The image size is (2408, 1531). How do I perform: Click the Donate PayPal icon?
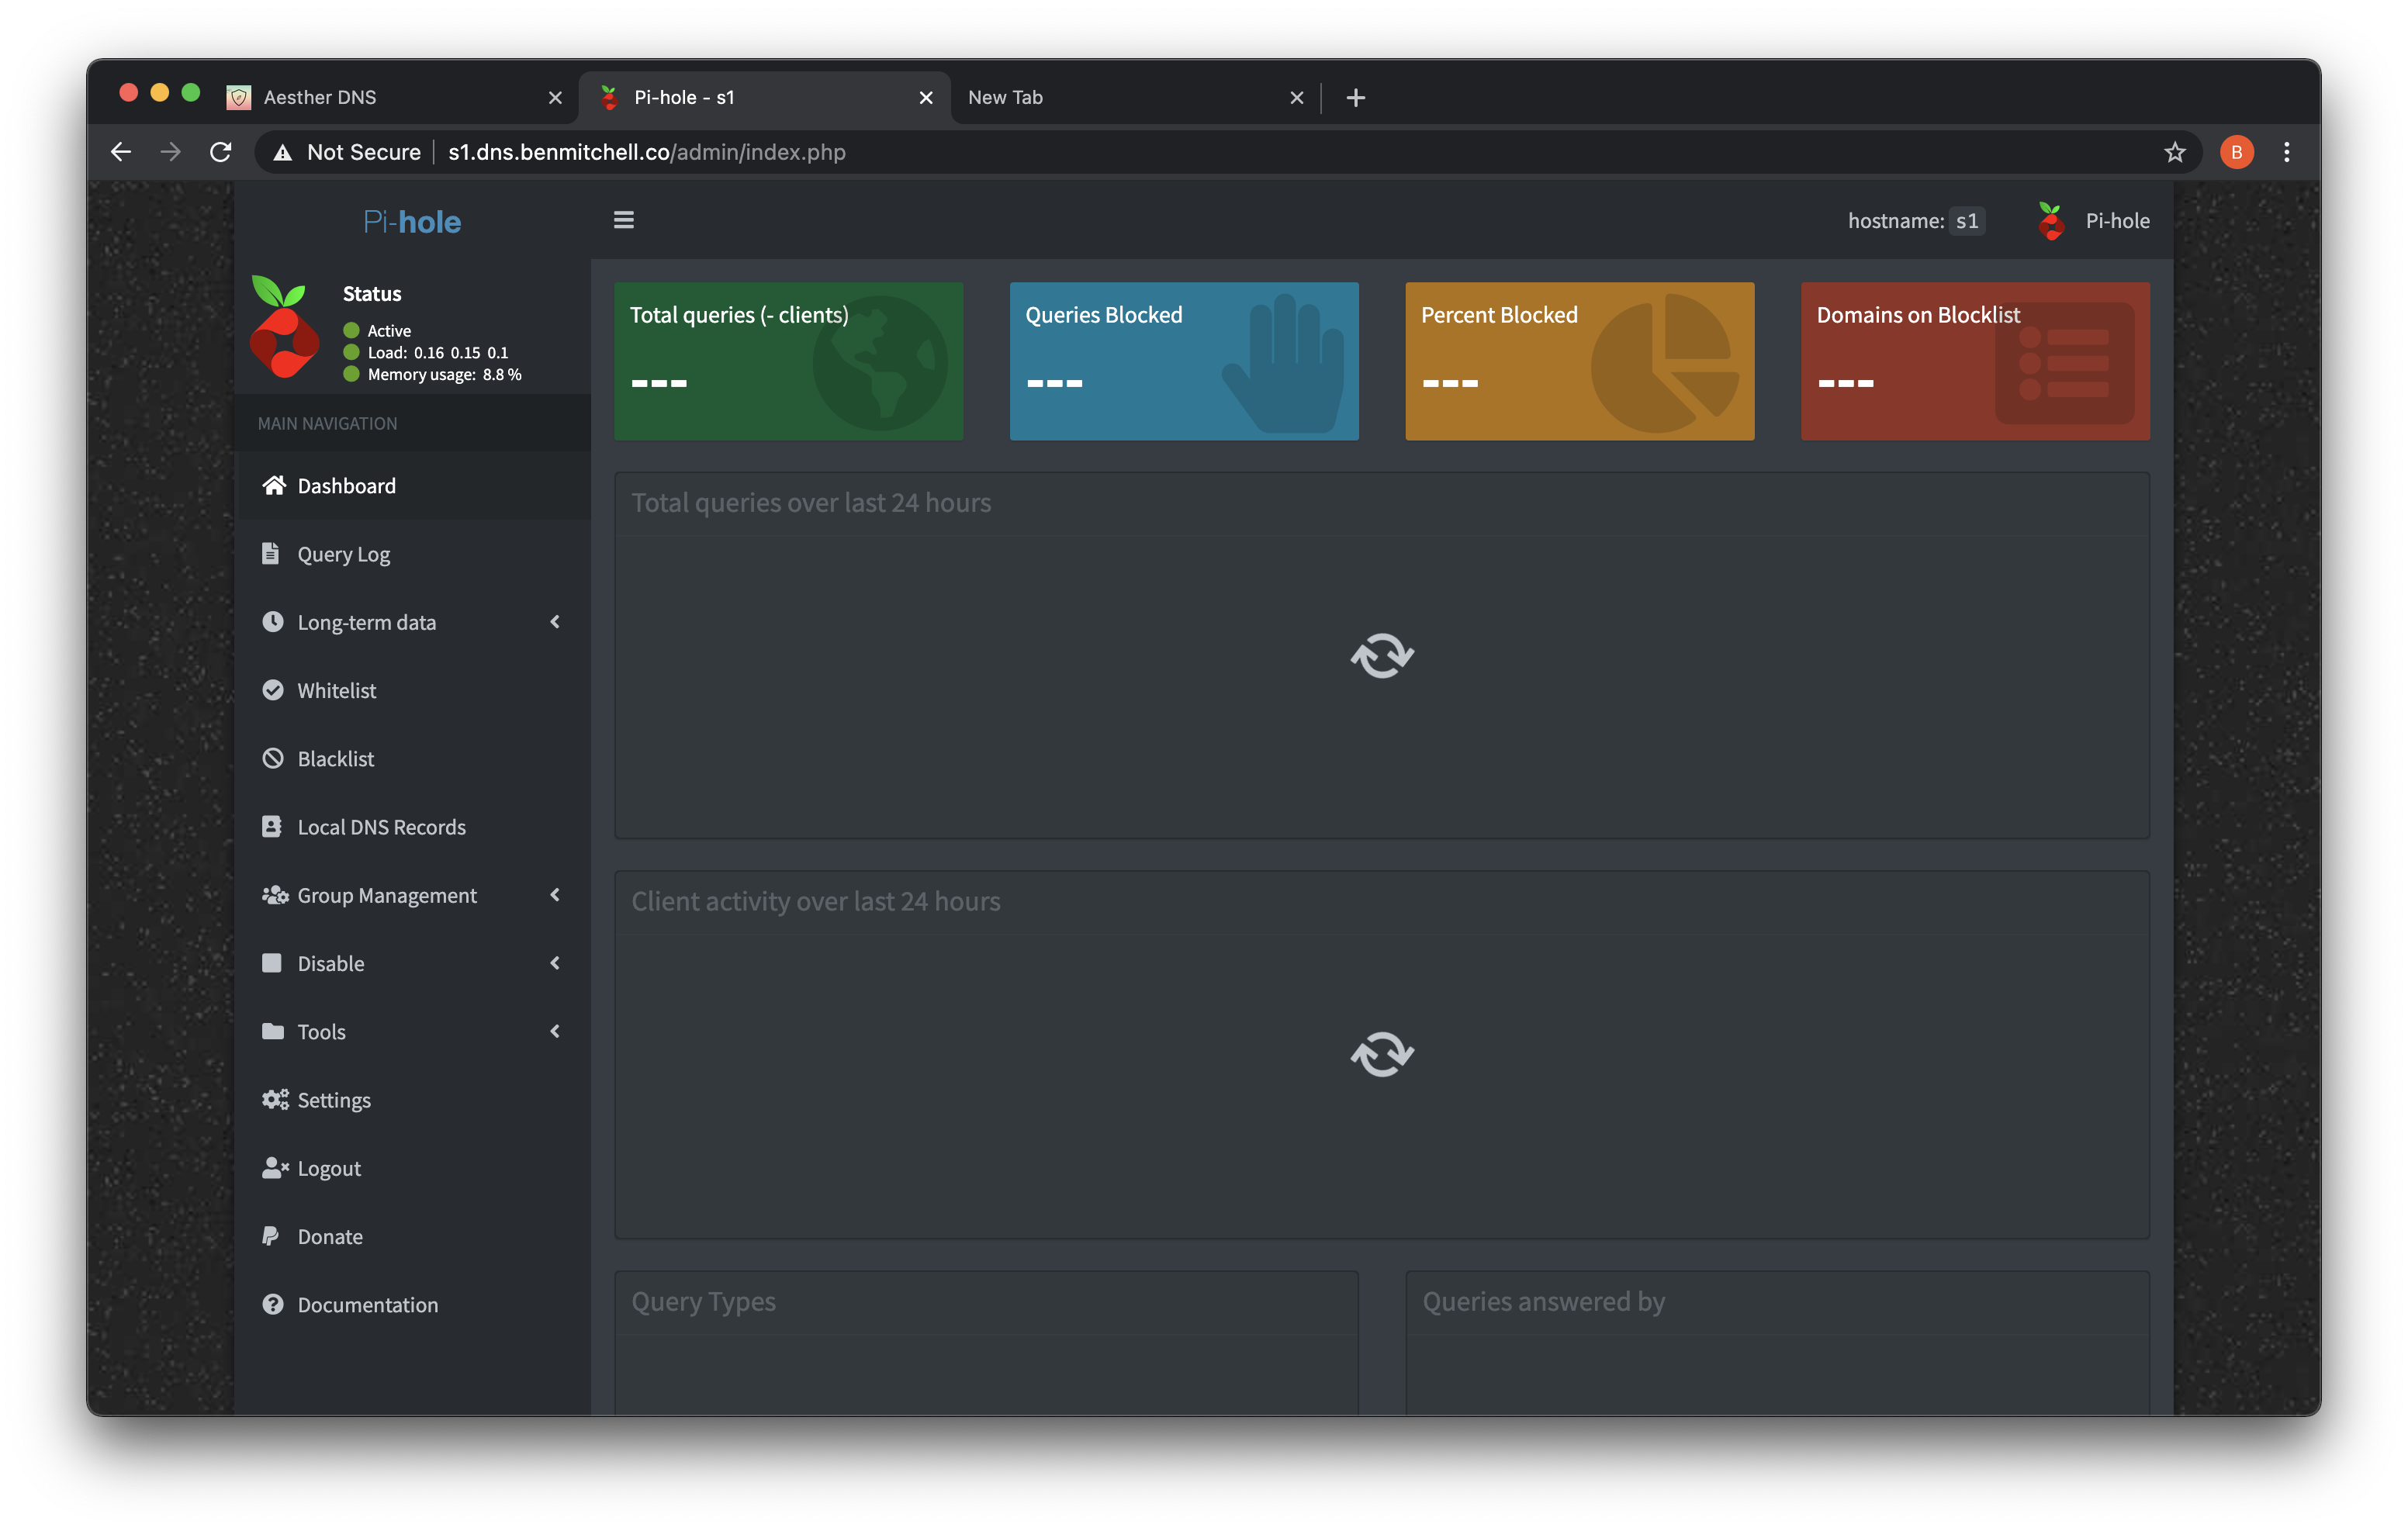[x=270, y=1236]
